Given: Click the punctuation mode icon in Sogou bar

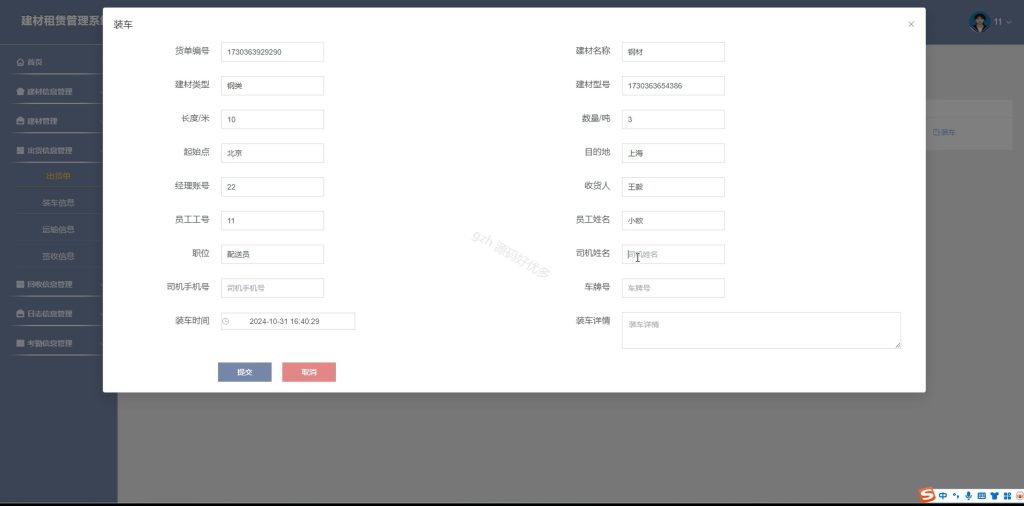Looking at the screenshot, I should coord(956,496).
